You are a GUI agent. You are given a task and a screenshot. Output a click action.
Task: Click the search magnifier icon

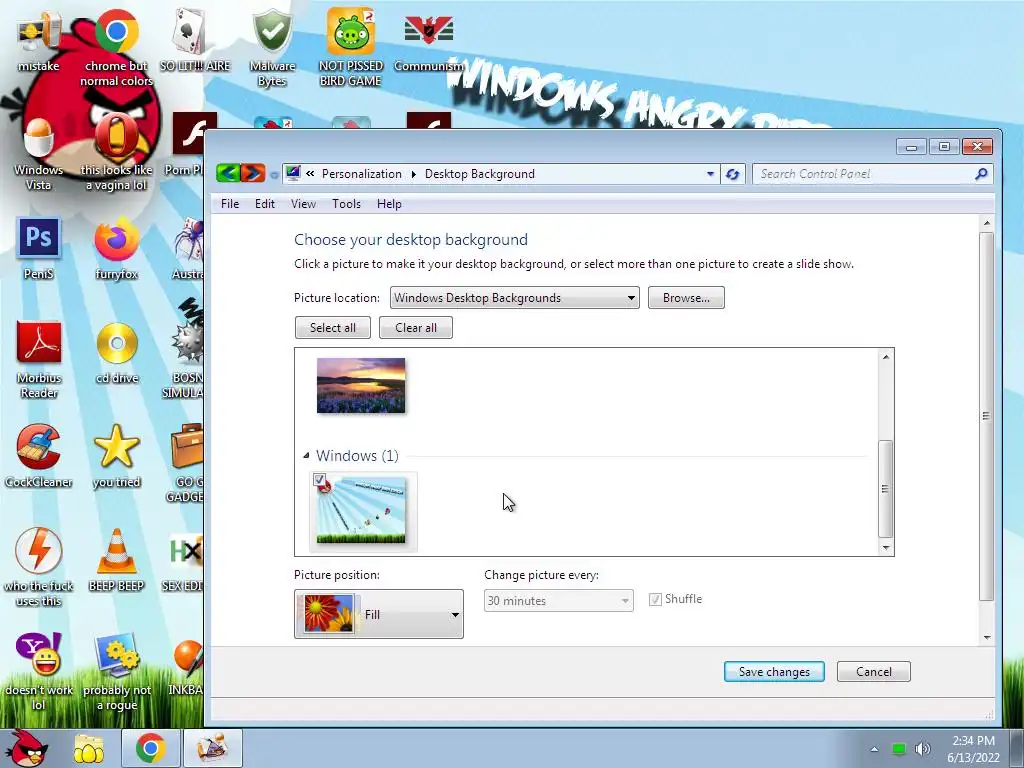981,174
